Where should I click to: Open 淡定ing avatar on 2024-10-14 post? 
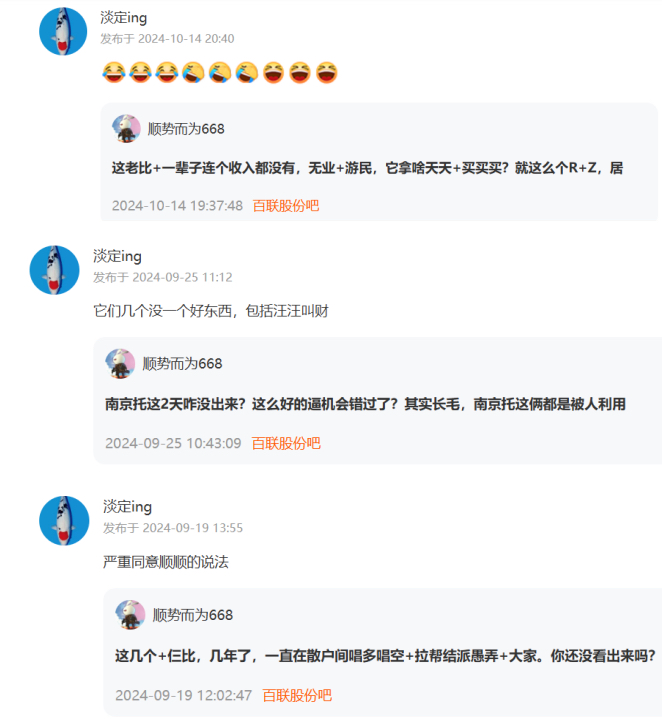point(63,32)
